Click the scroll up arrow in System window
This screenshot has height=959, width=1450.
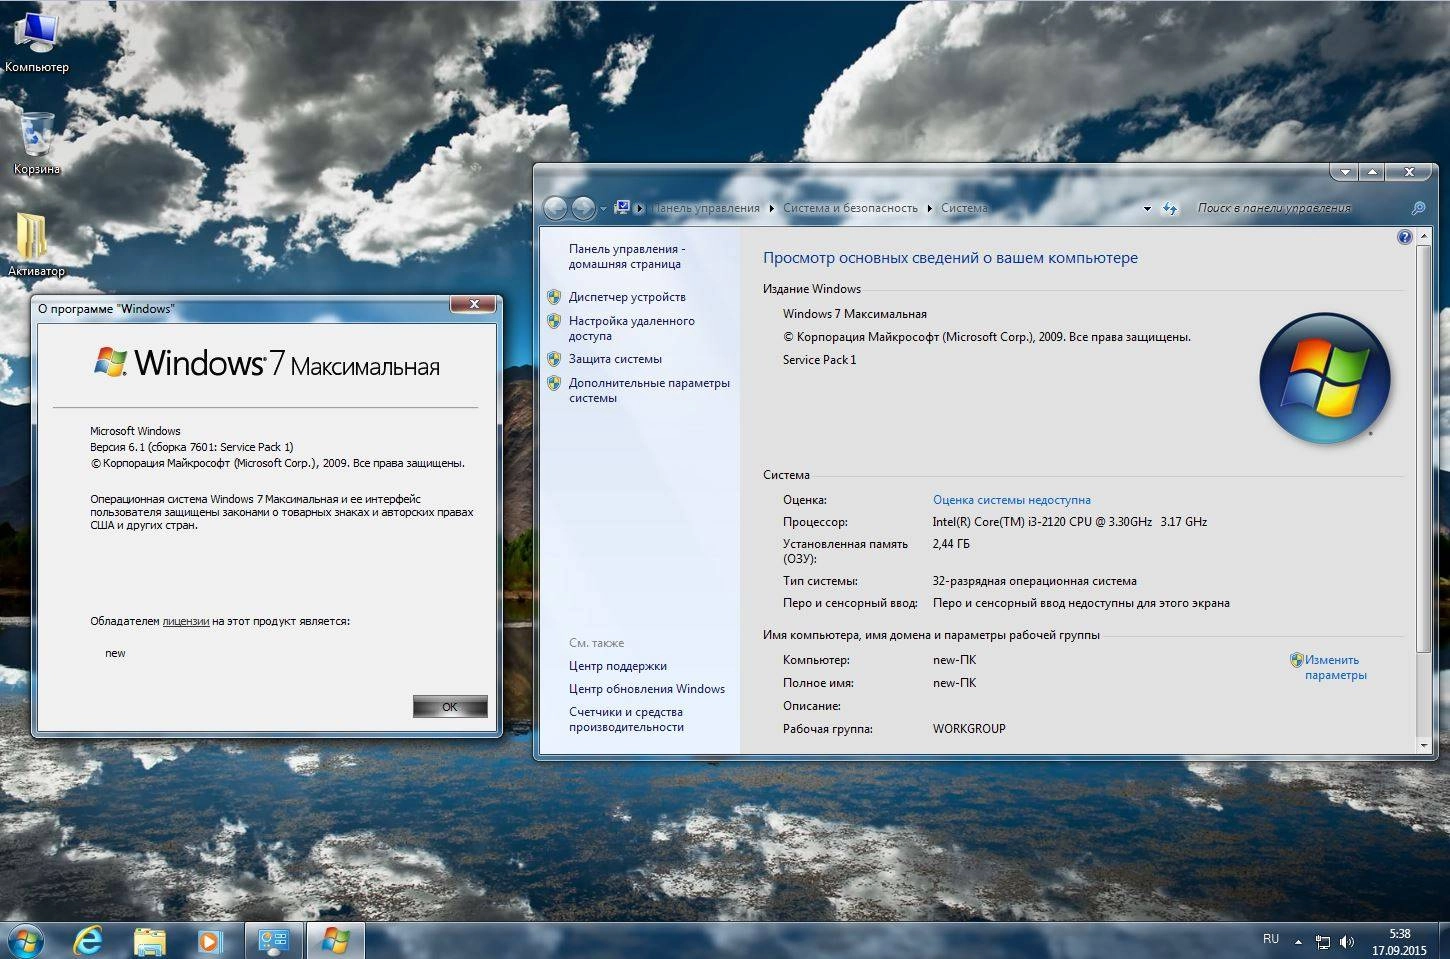click(x=1424, y=237)
